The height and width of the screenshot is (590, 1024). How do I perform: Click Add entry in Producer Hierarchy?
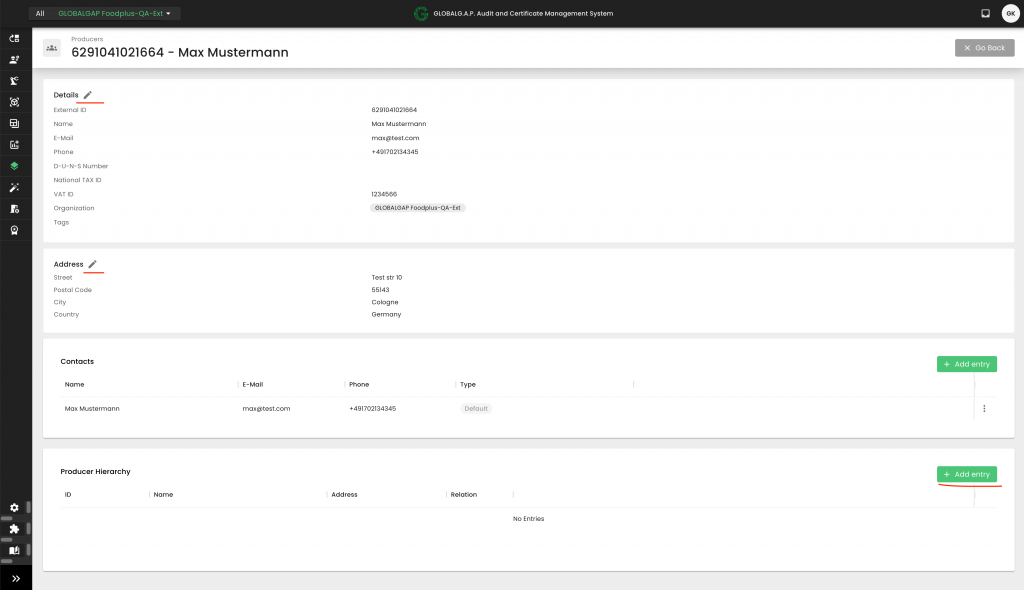coord(966,474)
